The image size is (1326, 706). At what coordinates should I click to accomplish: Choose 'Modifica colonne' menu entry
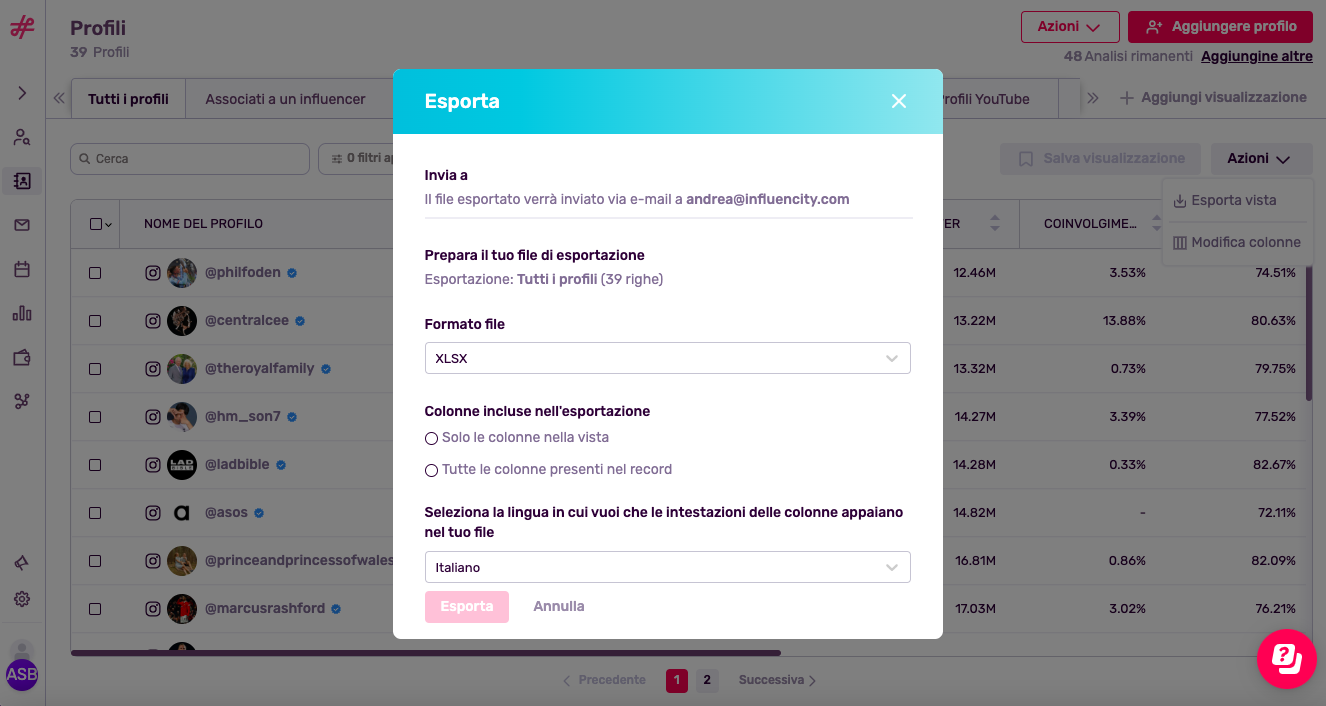point(1237,242)
